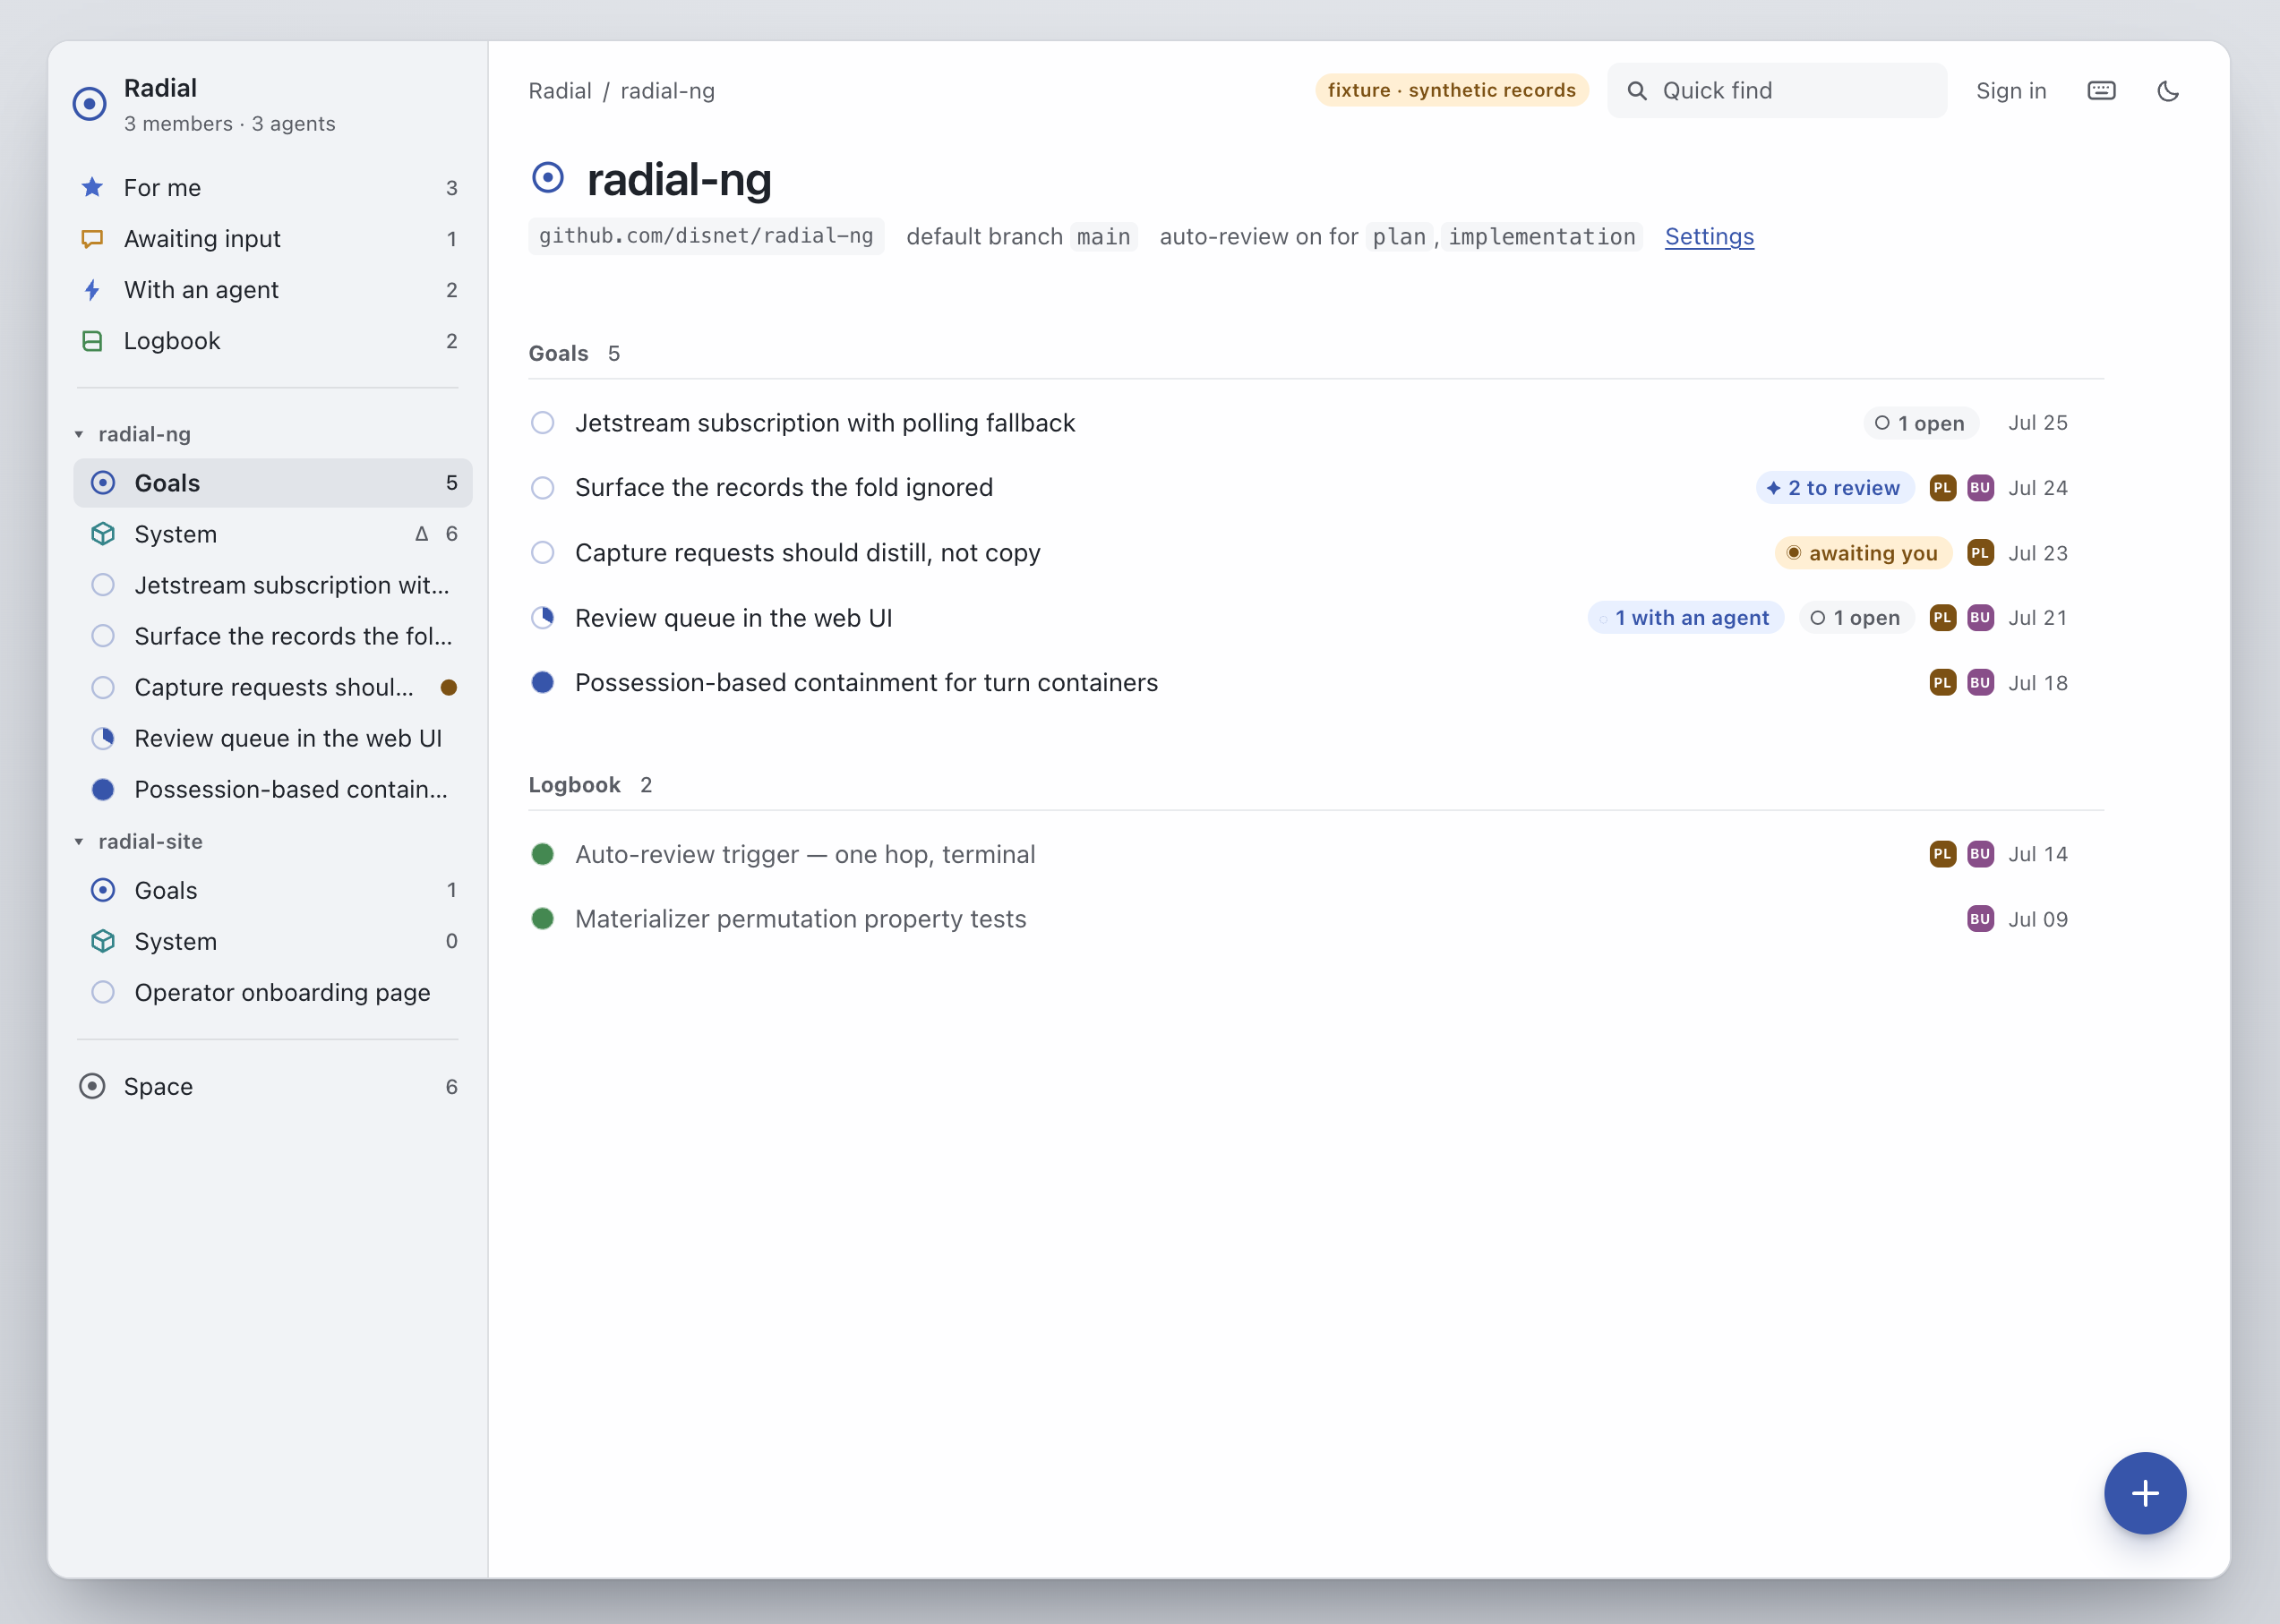Viewport: 2280px width, 1624px height.
Task: Click the blue plus new item button
Action: pyautogui.click(x=2144, y=1493)
